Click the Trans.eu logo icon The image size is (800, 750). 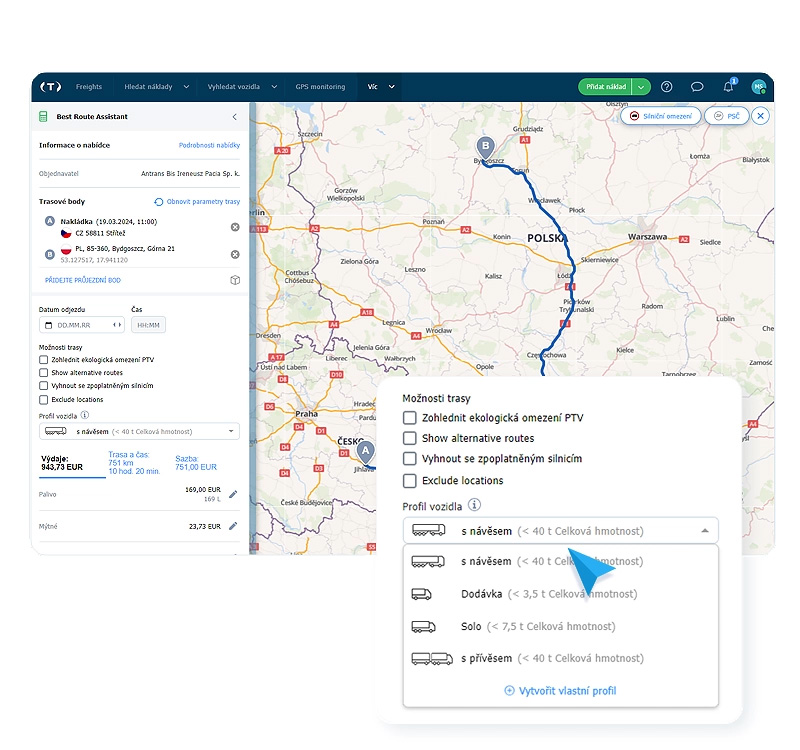click(51, 87)
